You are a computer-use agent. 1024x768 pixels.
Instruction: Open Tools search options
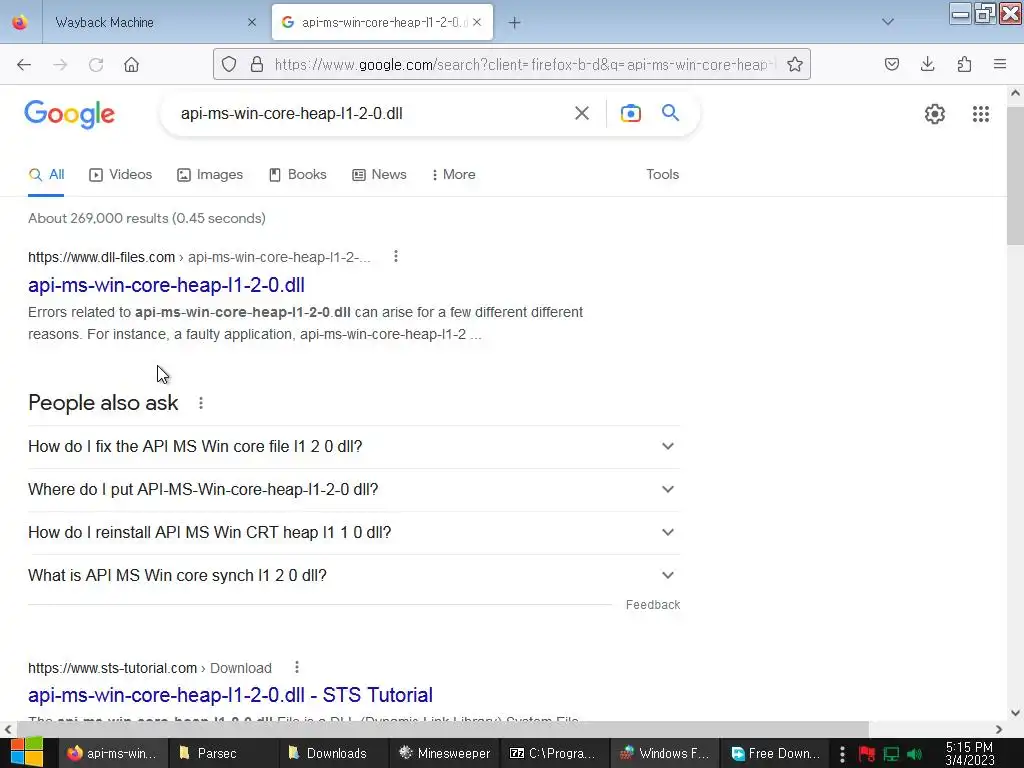click(662, 174)
